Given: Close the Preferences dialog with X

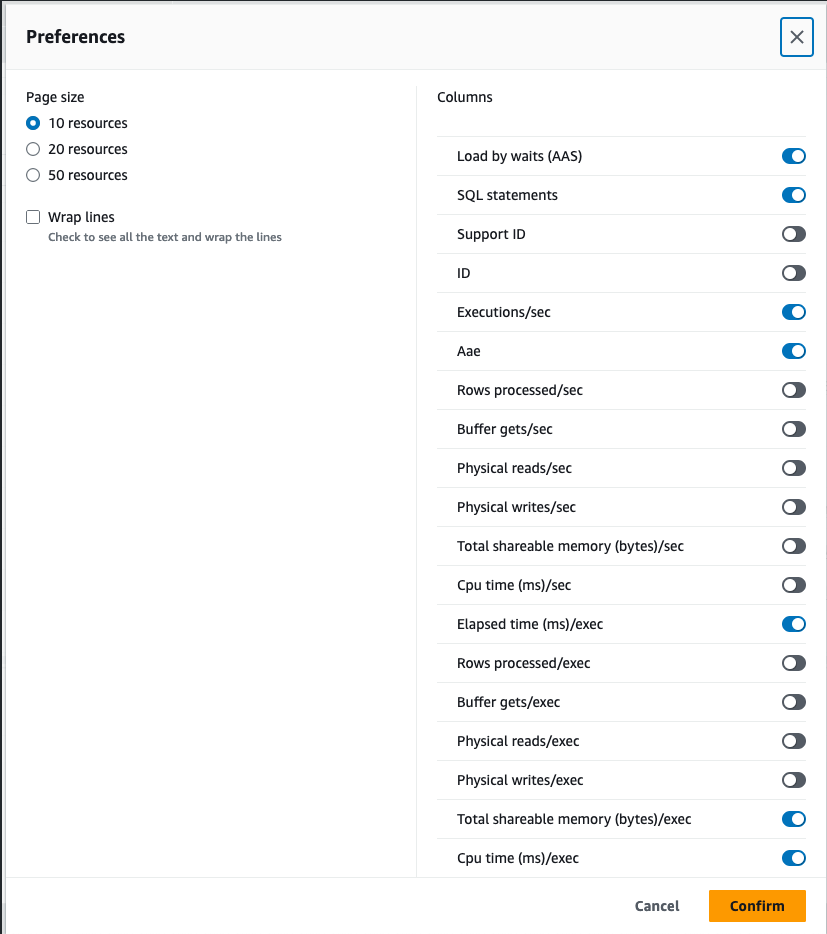Looking at the screenshot, I should (x=796, y=37).
